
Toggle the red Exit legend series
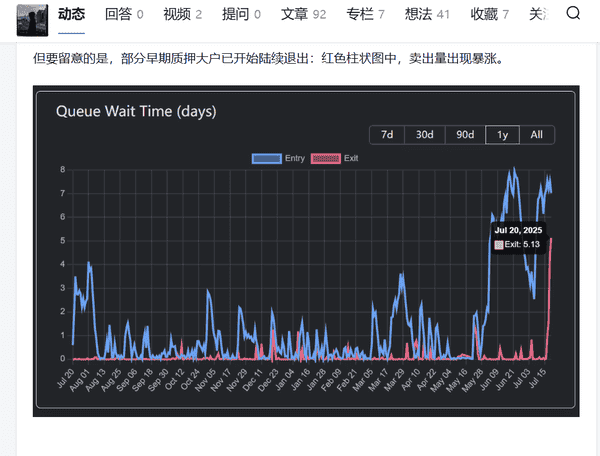tap(335, 158)
